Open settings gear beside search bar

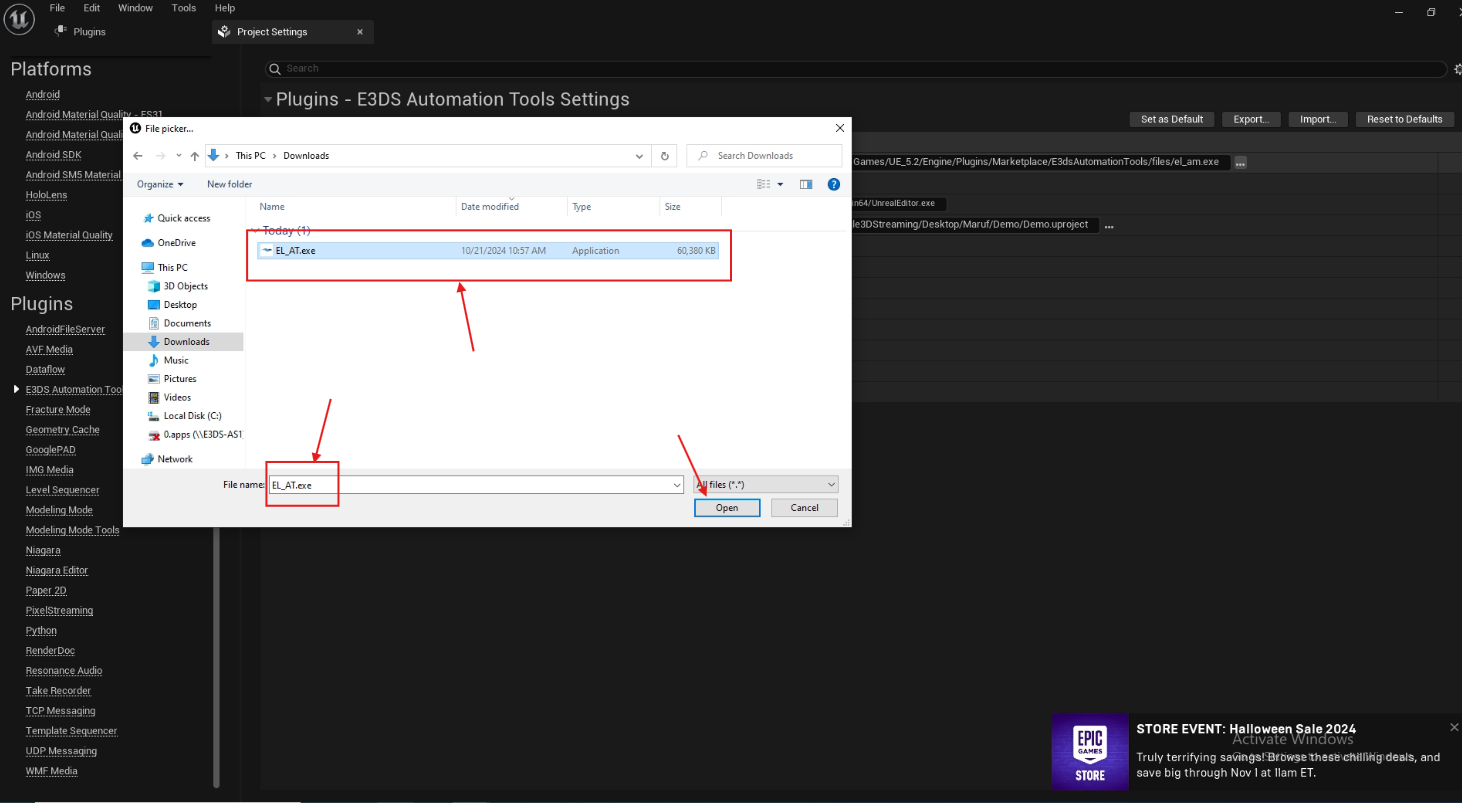(x=1456, y=69)
